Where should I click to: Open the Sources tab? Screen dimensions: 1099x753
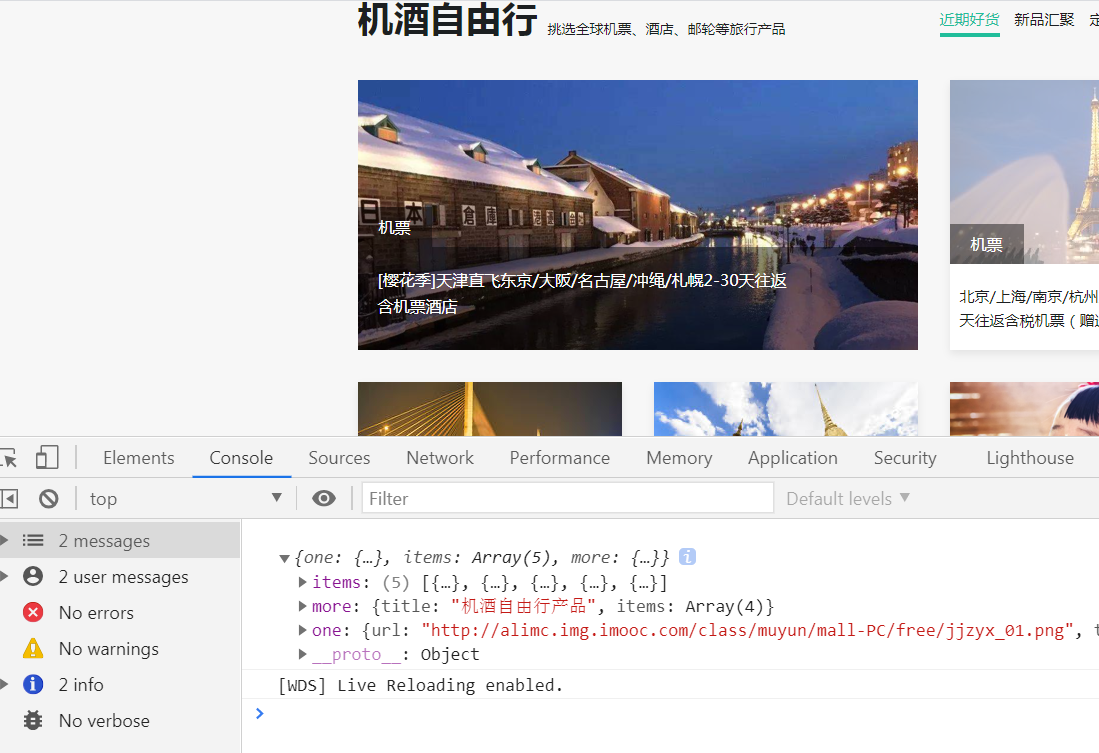coord(339,458)
